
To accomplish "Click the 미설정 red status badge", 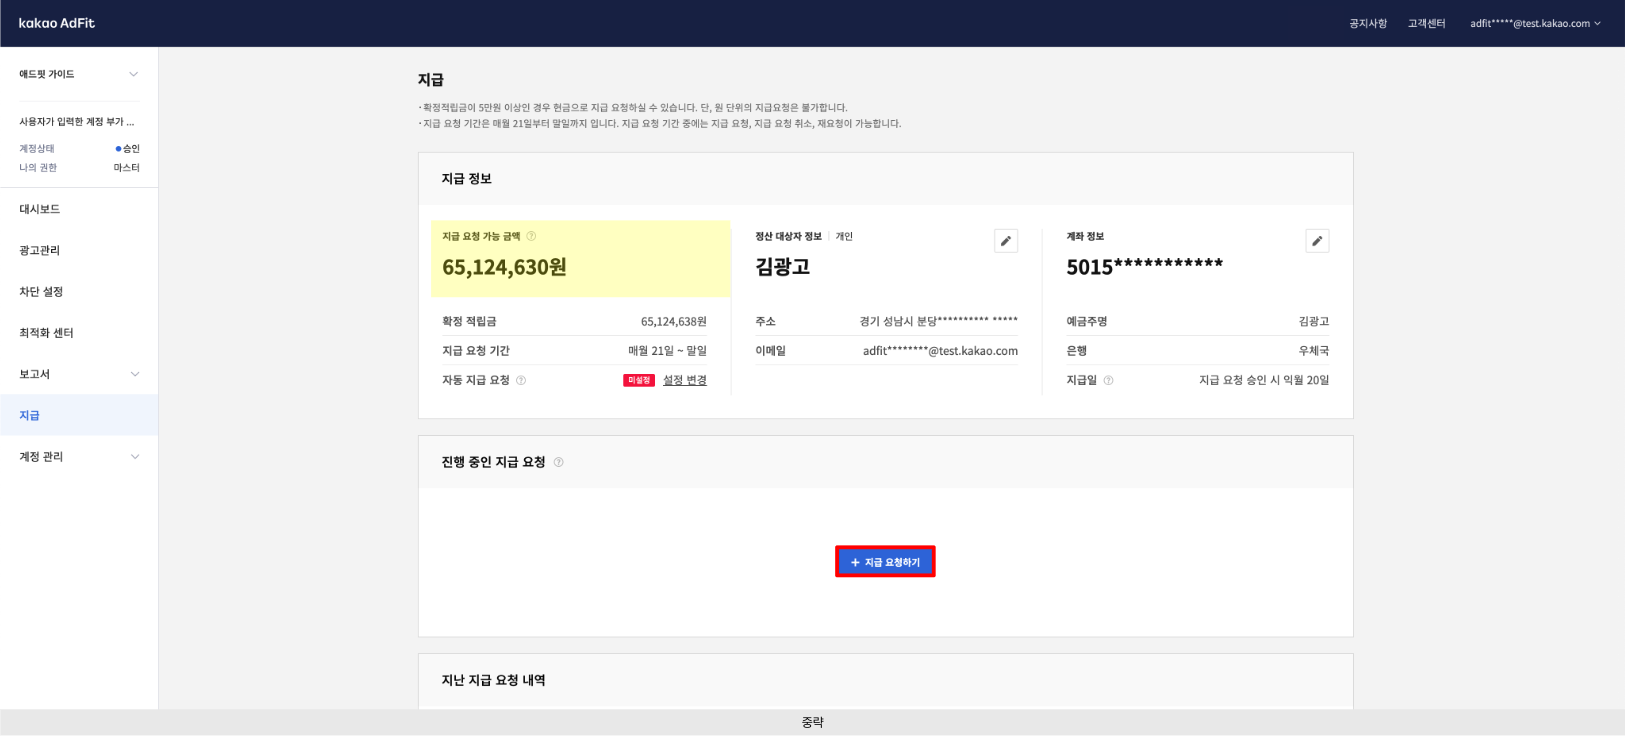I will 638,380.
